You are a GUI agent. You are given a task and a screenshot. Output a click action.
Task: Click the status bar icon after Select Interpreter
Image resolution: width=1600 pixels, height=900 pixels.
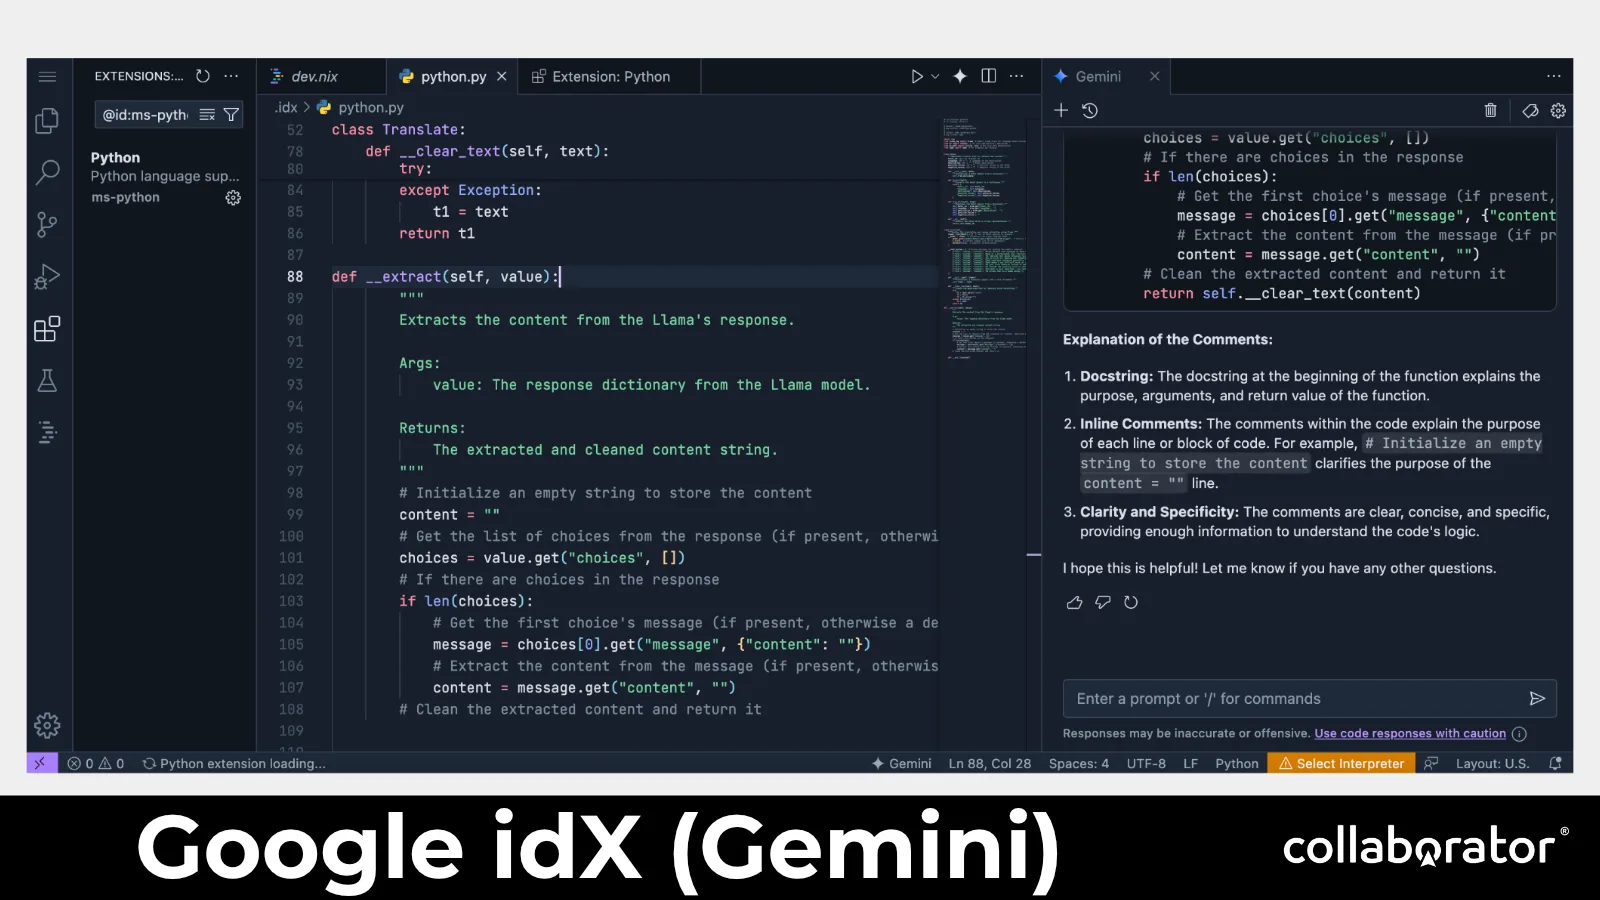tap(1431, 763)
